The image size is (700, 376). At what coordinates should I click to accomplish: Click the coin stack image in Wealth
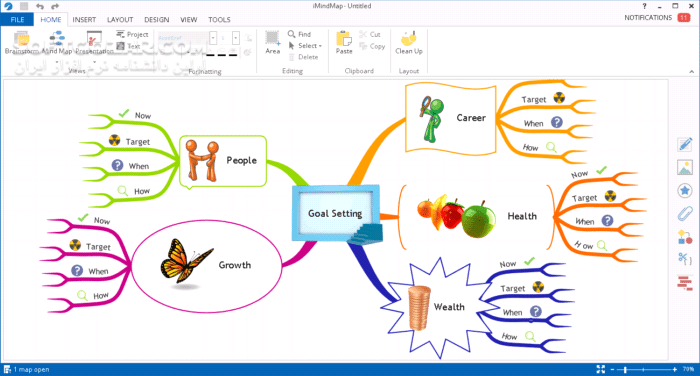(419, 308)
